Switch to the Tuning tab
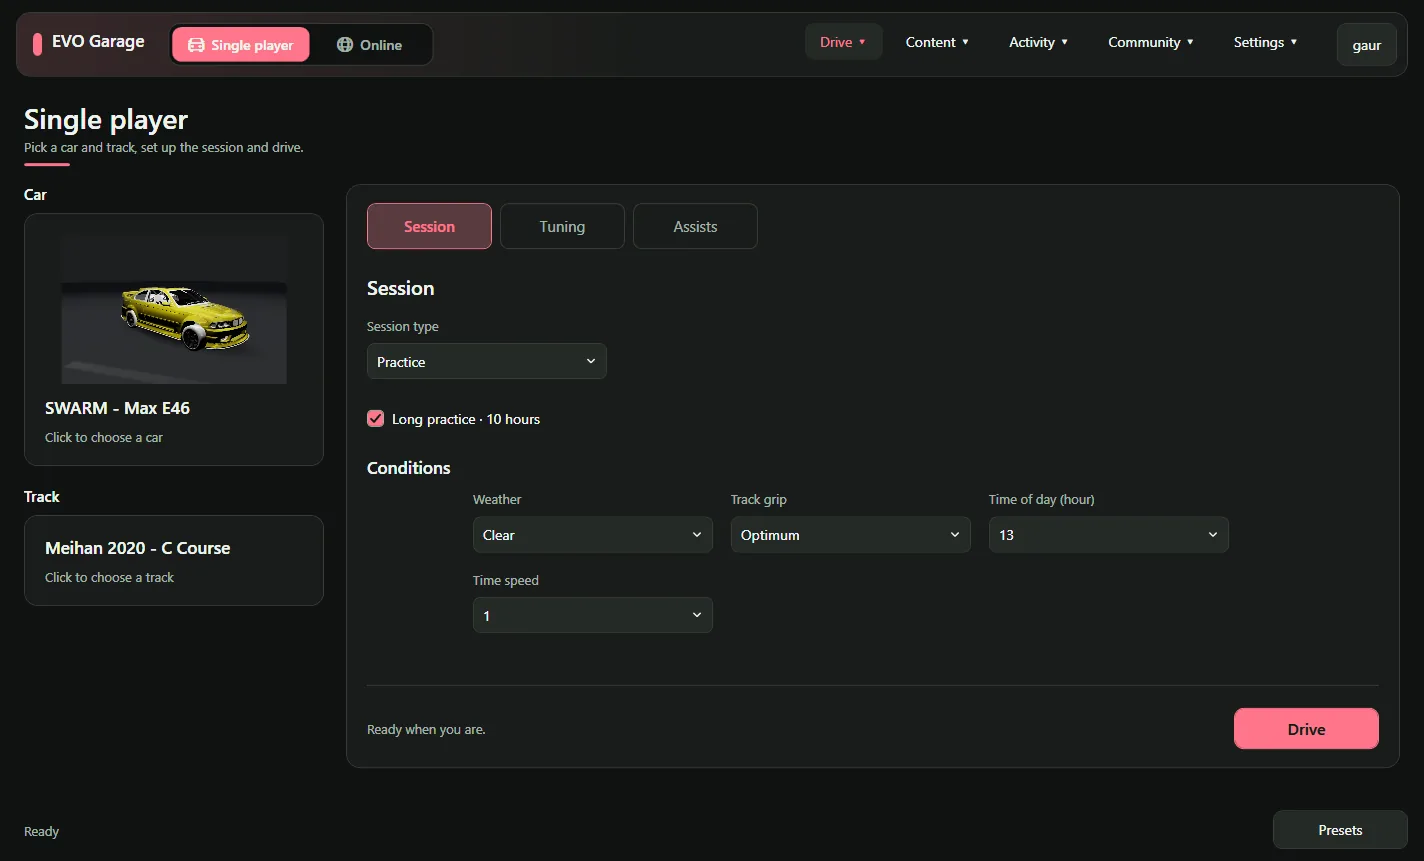Image resolution: width=1424 pixels, height=861 pixels. pos(562,226)
